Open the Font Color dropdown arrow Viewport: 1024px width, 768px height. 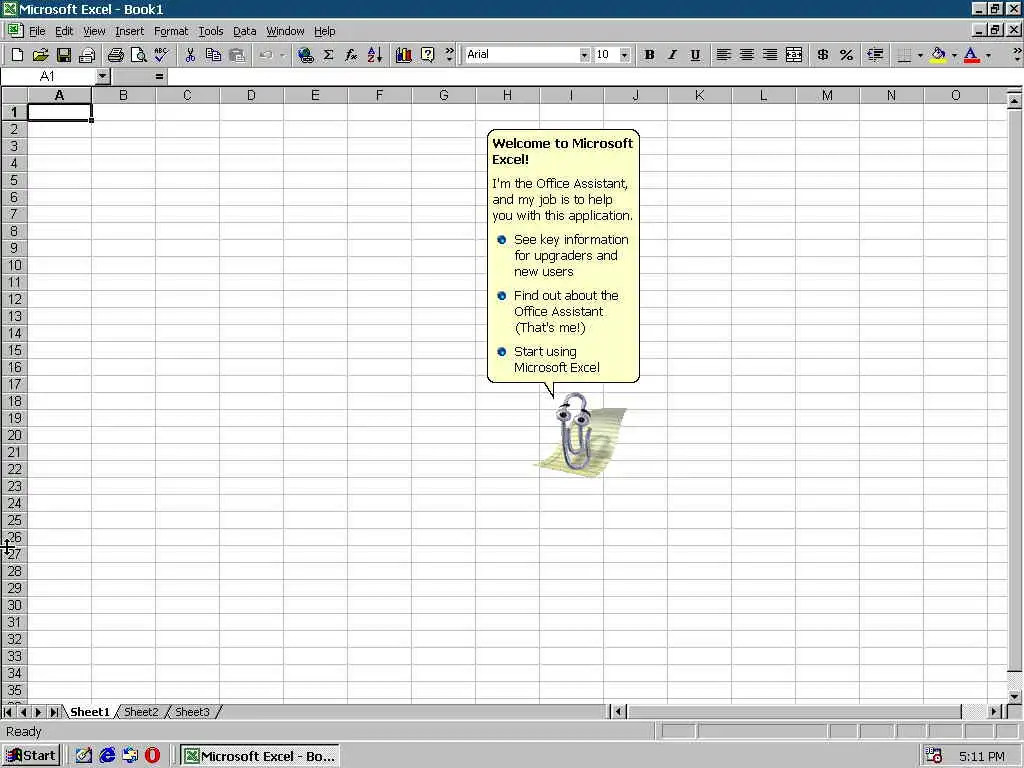coord(988,55)
